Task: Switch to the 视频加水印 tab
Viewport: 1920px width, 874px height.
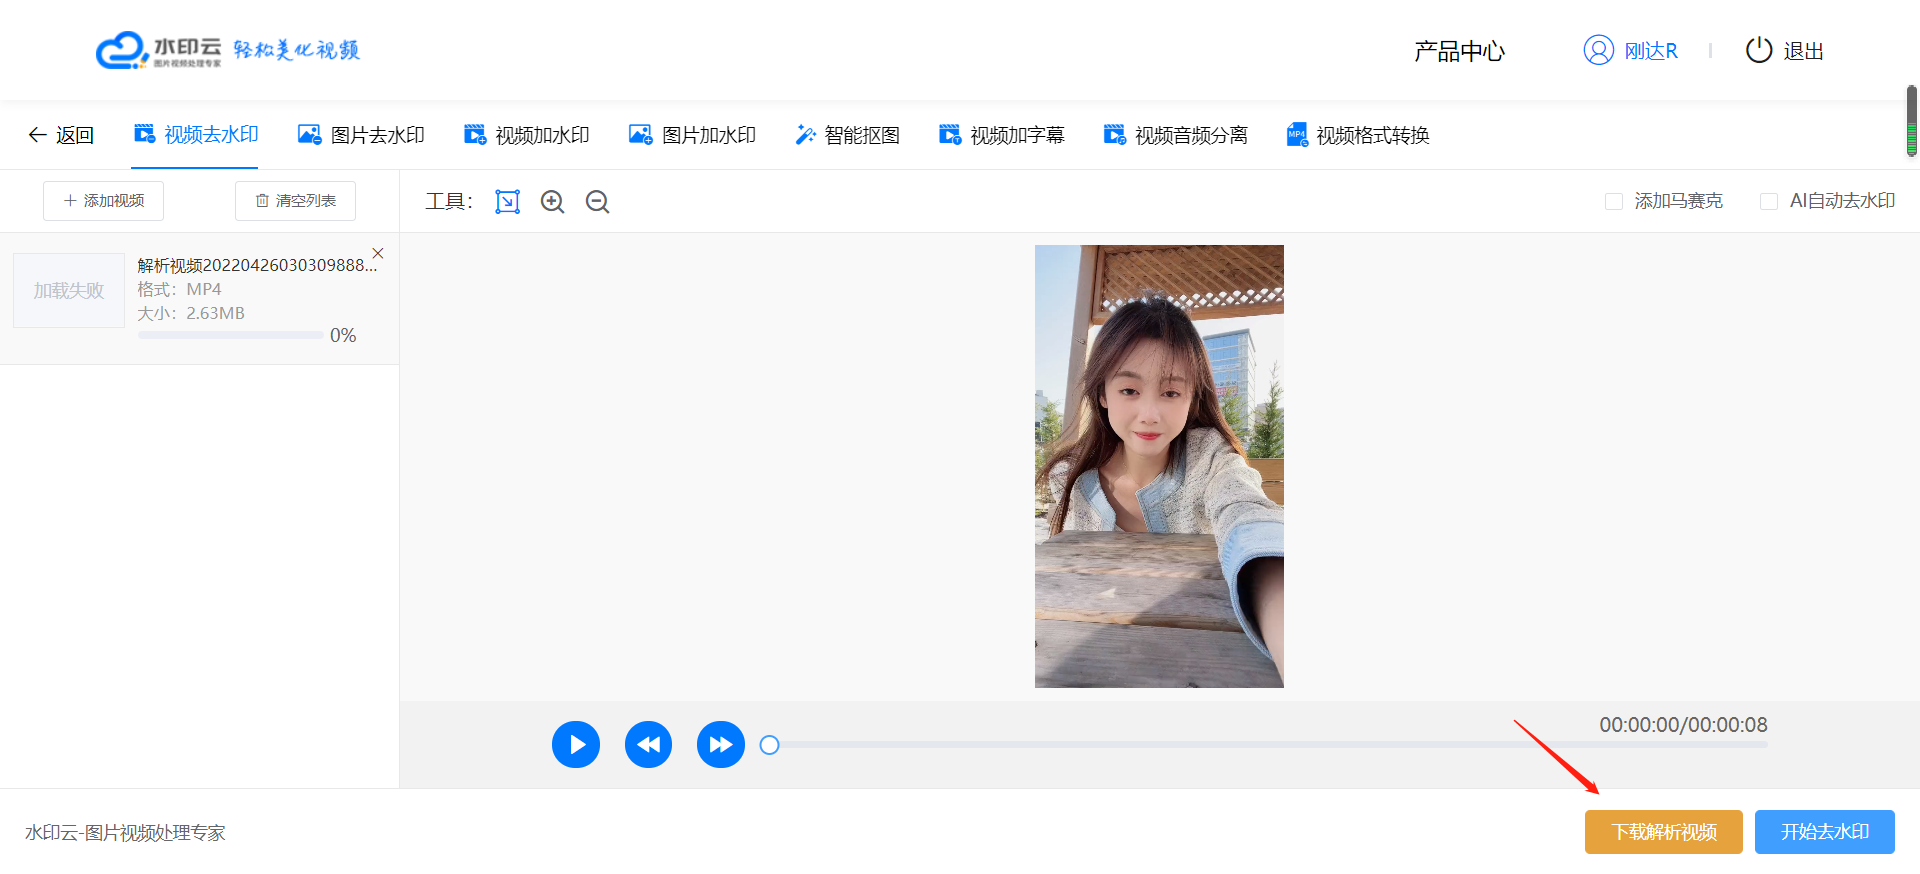Action: pyautogui.click(x=527, y=135)
